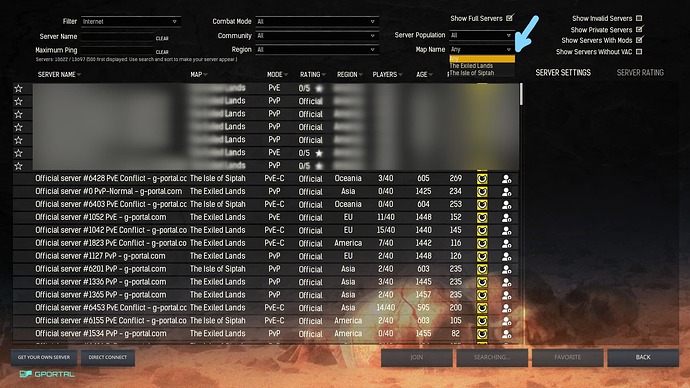Screen dimensions: 690x388
Task: Click the player icon on server #1534 row
Action: pyautogui.click(x=506, y=334)
